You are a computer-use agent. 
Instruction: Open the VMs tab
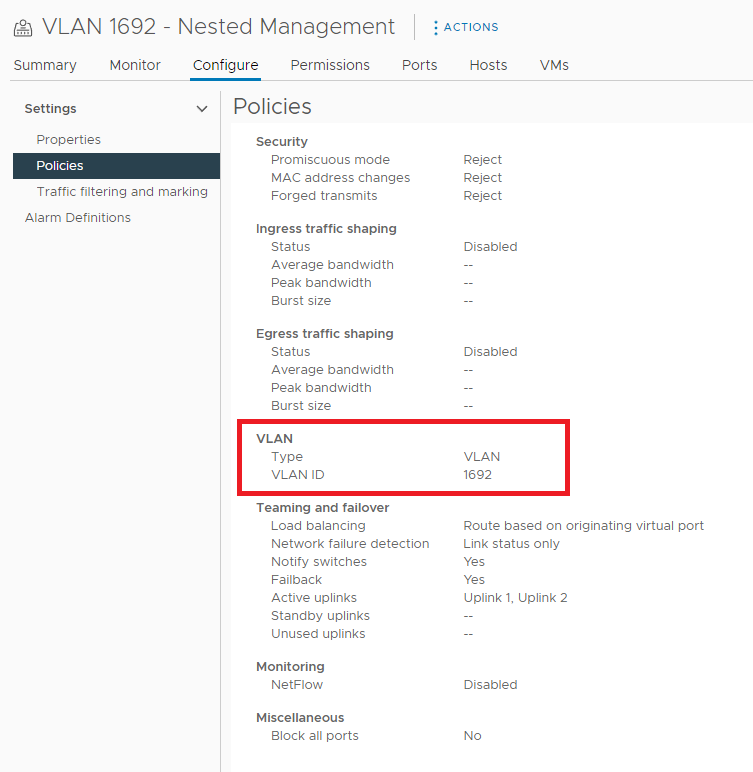554,65
